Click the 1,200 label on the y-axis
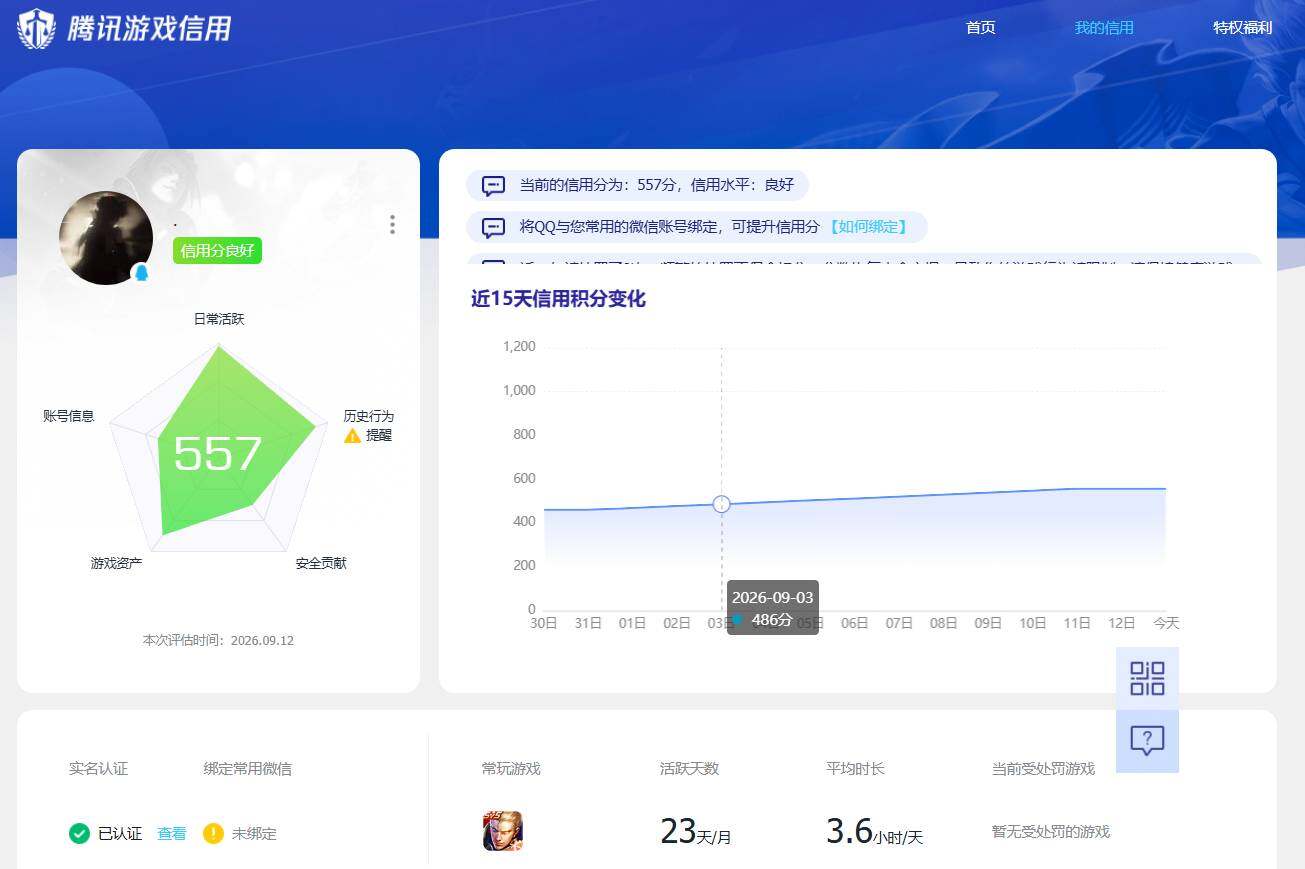1305x869 pixels. [519, 347]
